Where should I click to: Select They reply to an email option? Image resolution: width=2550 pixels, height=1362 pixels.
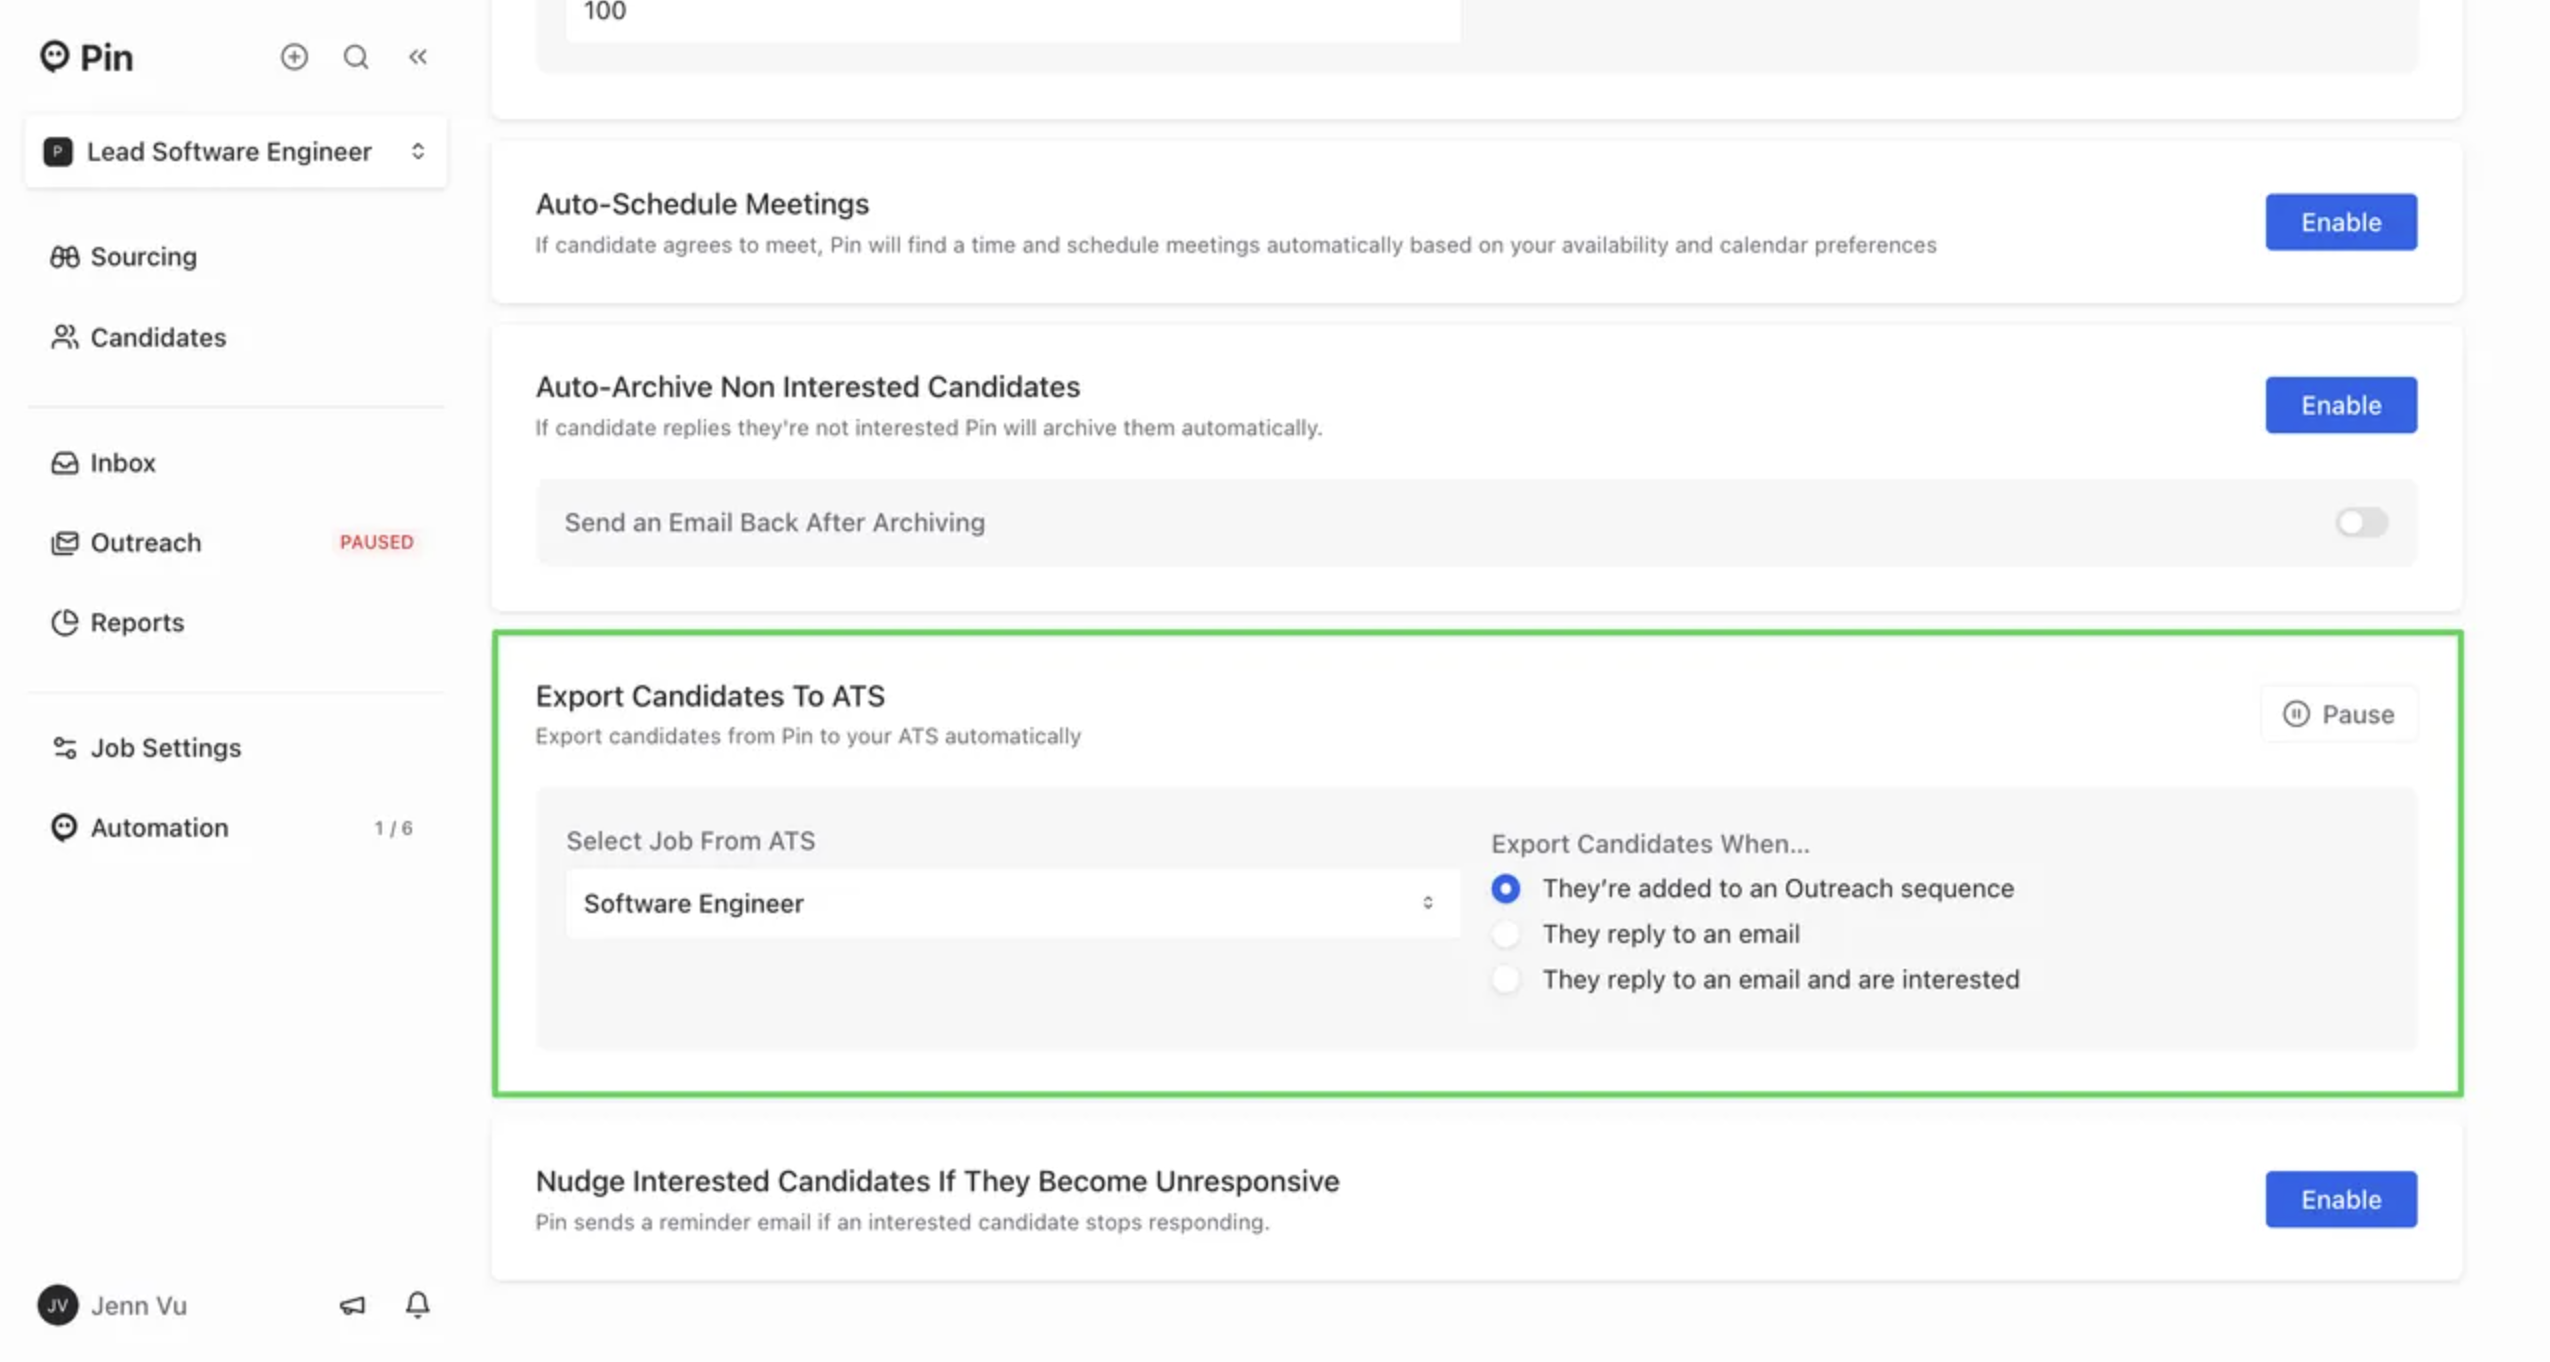(1505, 934)
